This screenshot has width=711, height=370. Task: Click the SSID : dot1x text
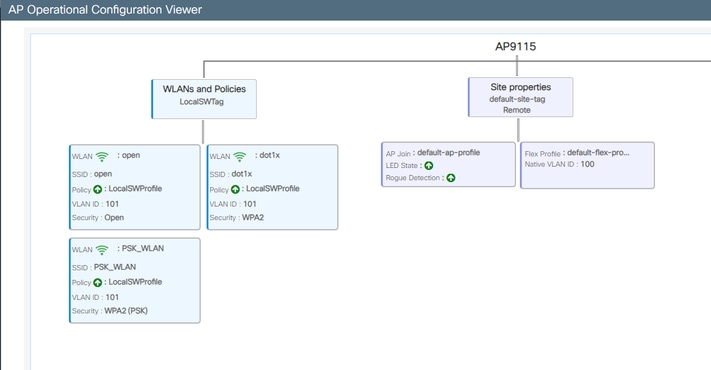[x=231, y=174]
